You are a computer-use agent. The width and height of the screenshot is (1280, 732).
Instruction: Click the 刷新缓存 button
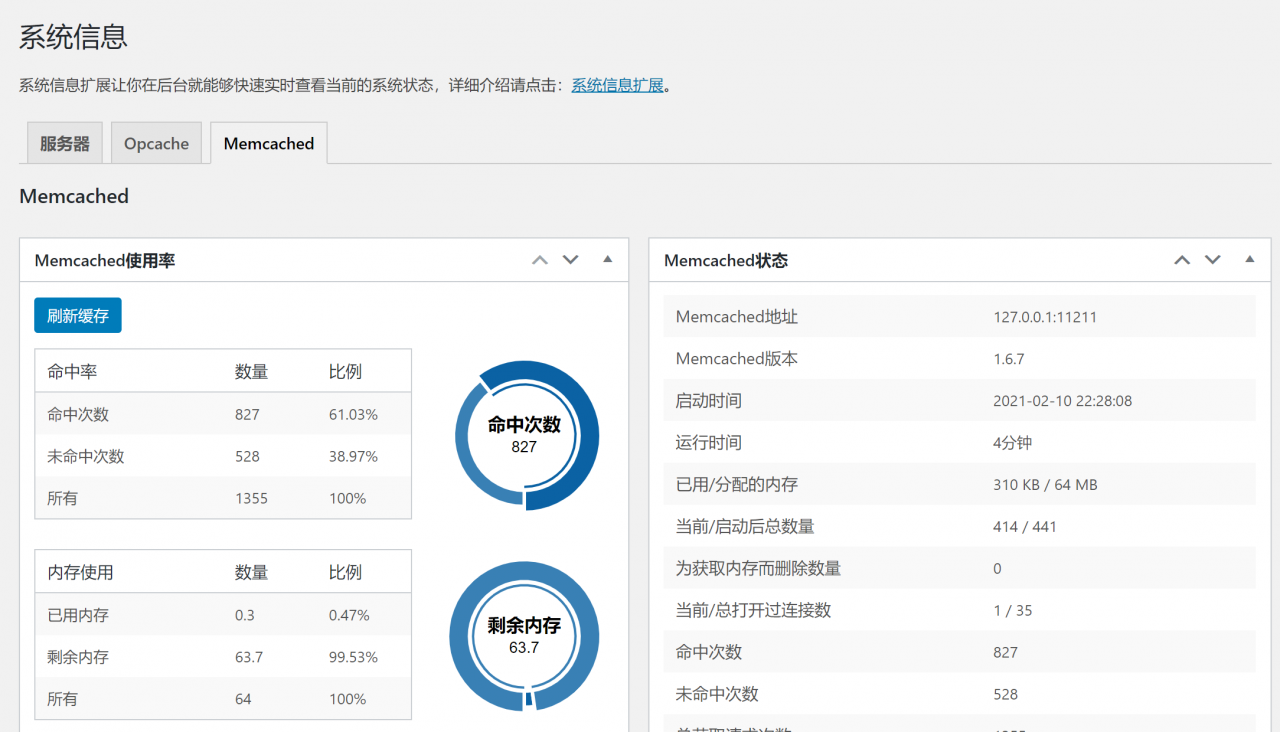tap(78, 315)
